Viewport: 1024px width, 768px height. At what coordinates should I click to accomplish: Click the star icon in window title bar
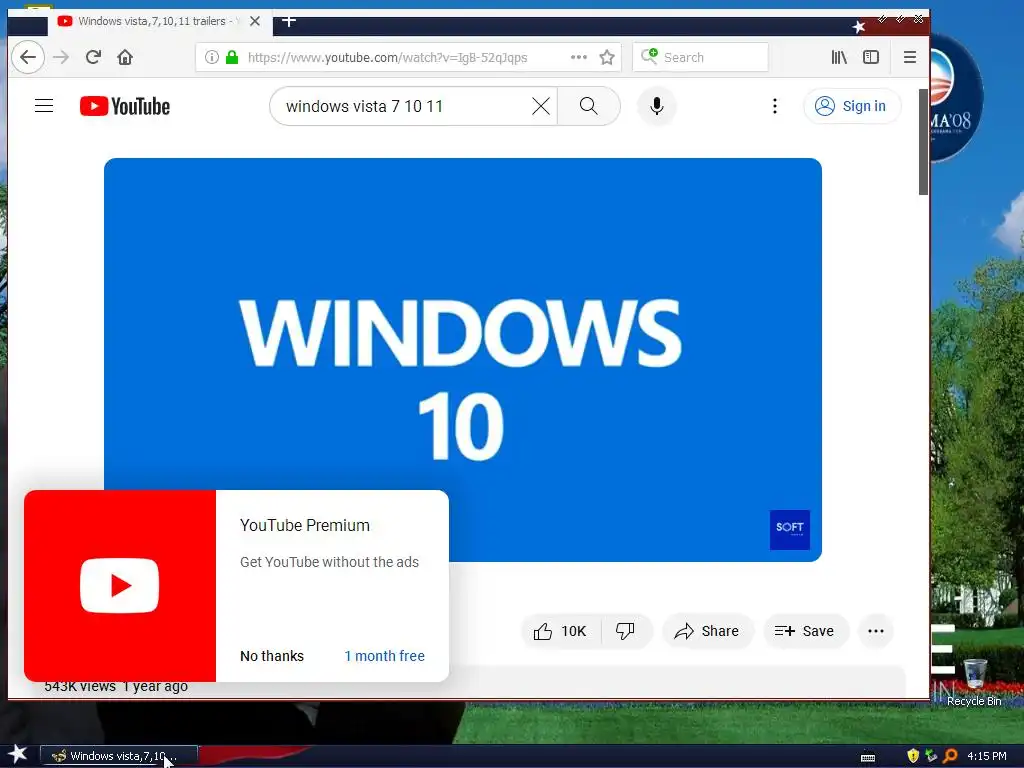coord(859,26)
